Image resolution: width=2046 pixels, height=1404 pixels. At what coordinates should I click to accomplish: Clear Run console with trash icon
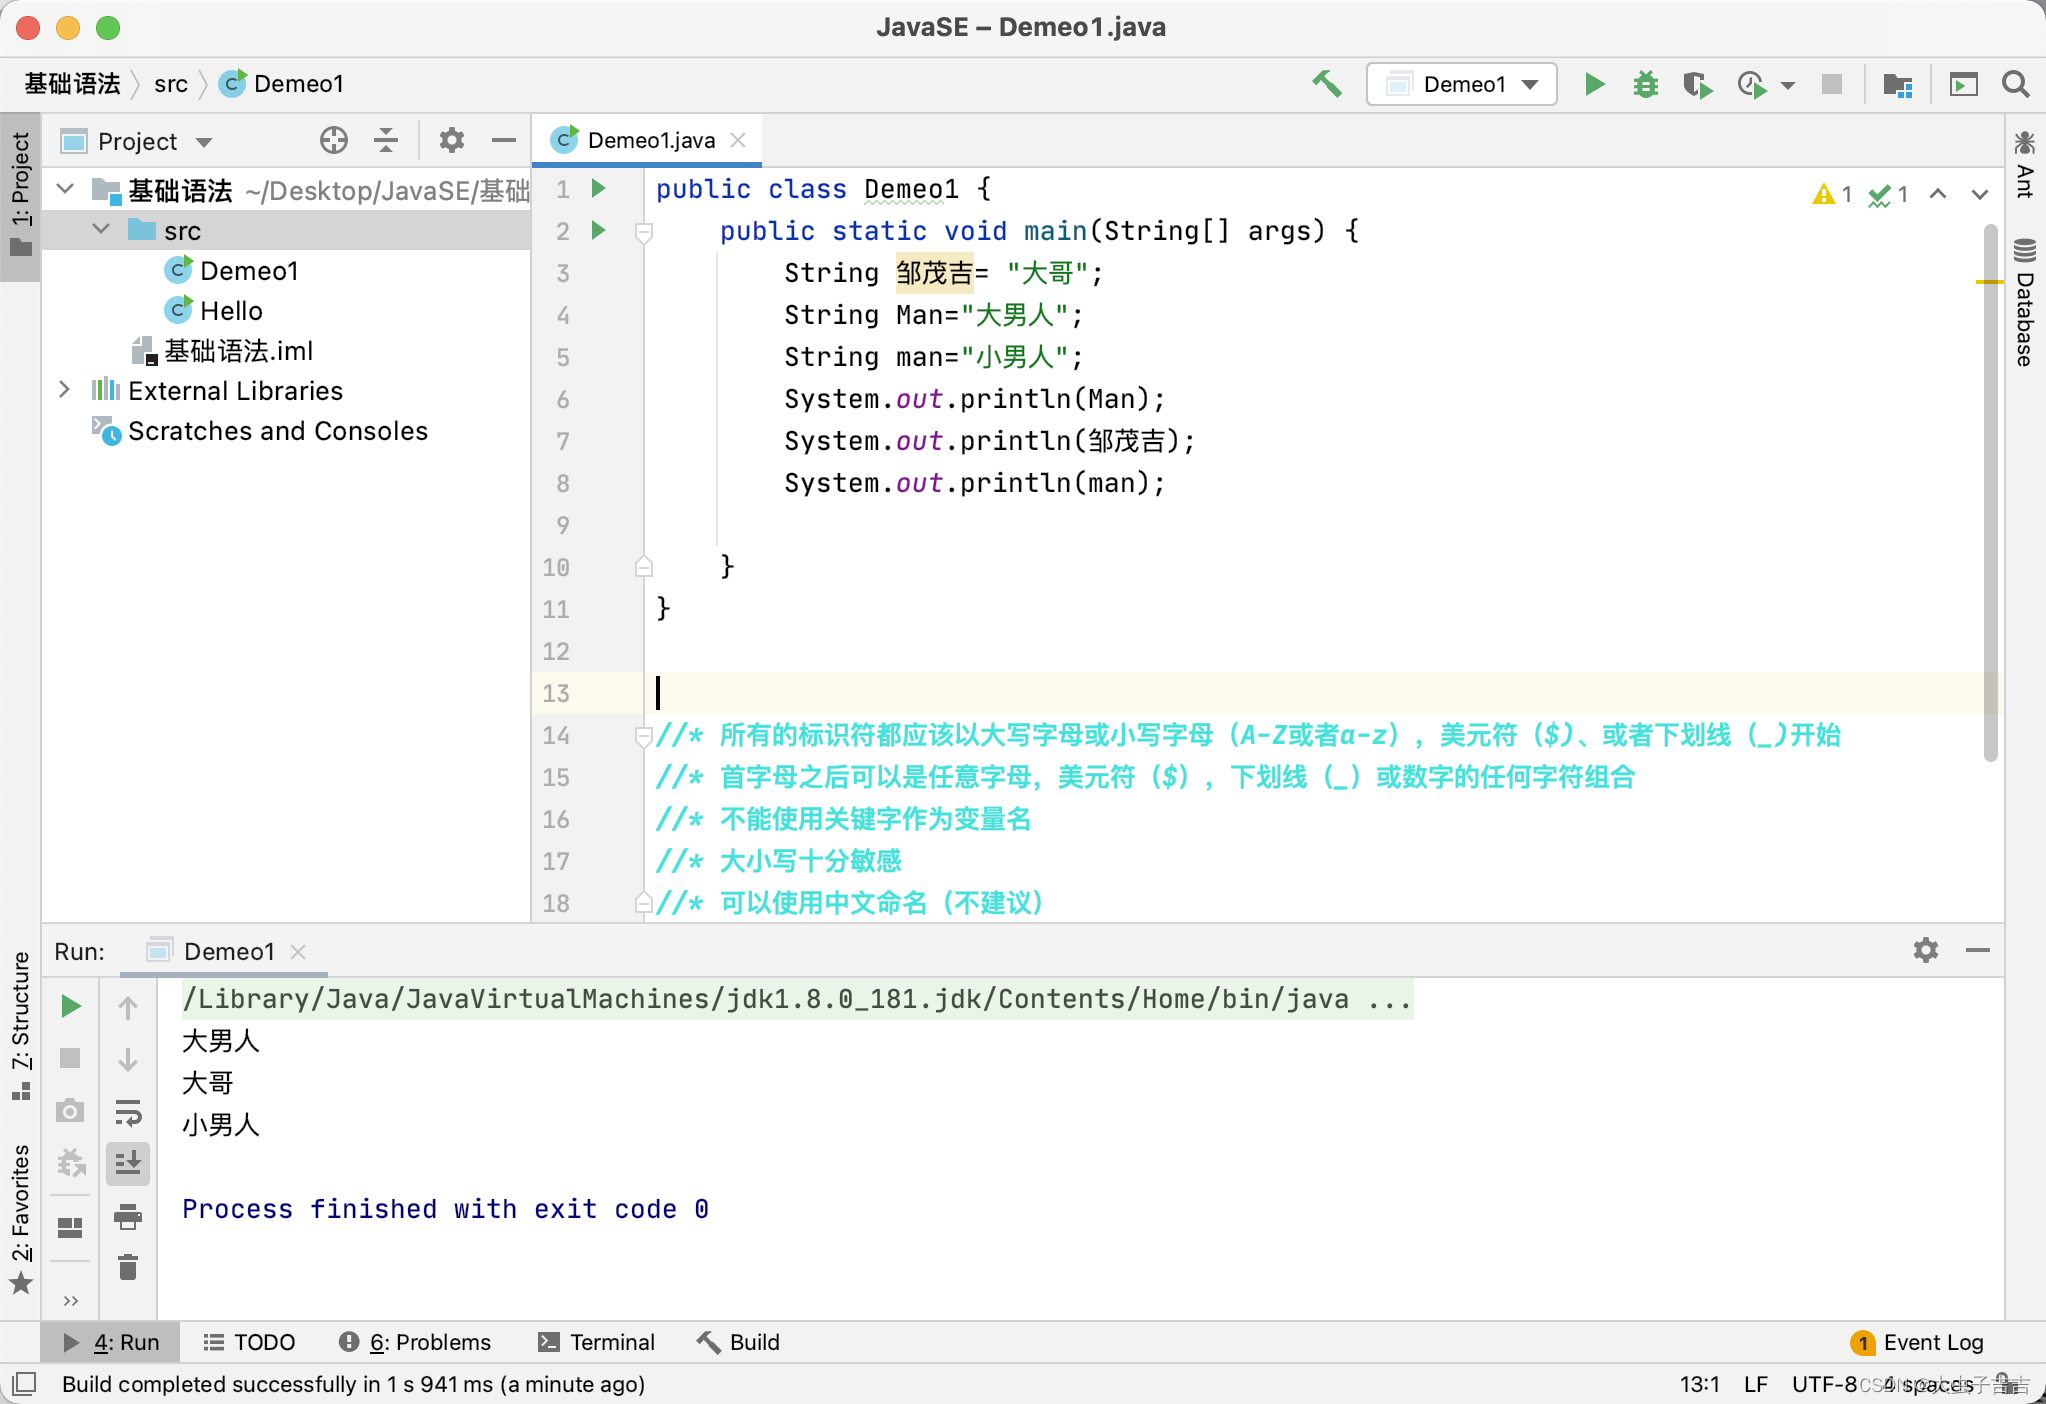point(128,1267)
